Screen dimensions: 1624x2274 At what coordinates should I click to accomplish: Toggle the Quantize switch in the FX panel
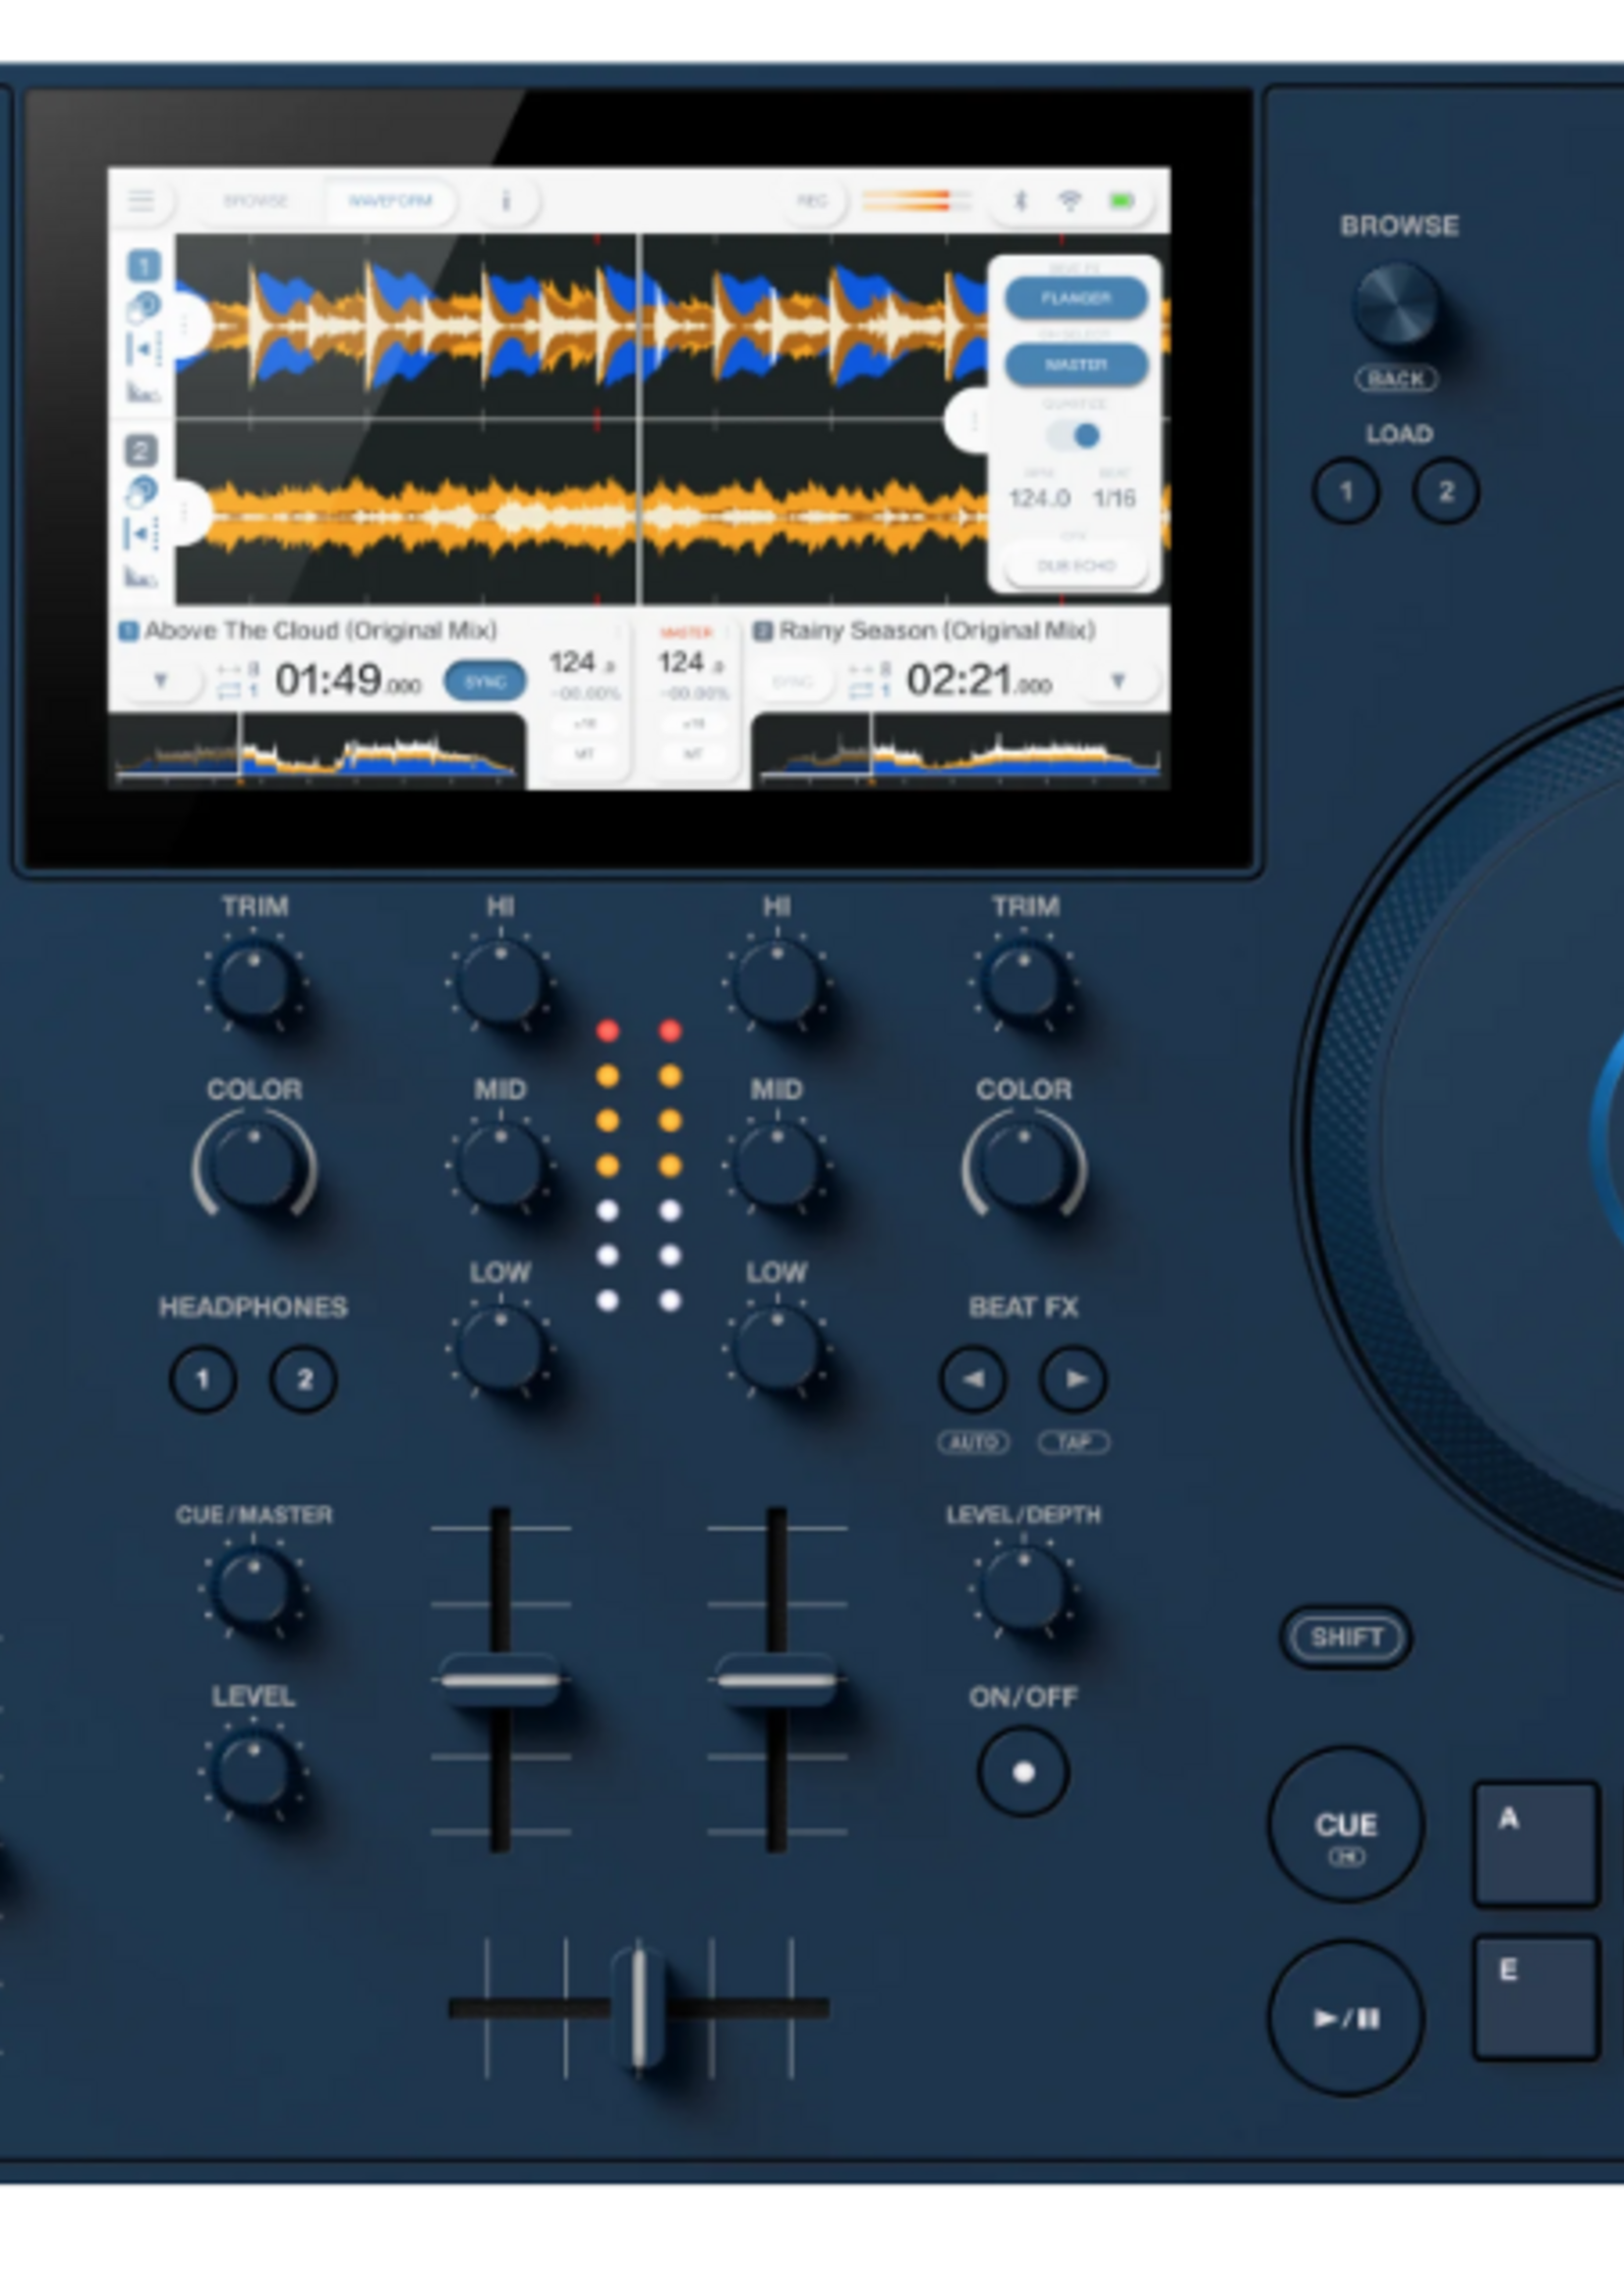[x=1074, y=435]
